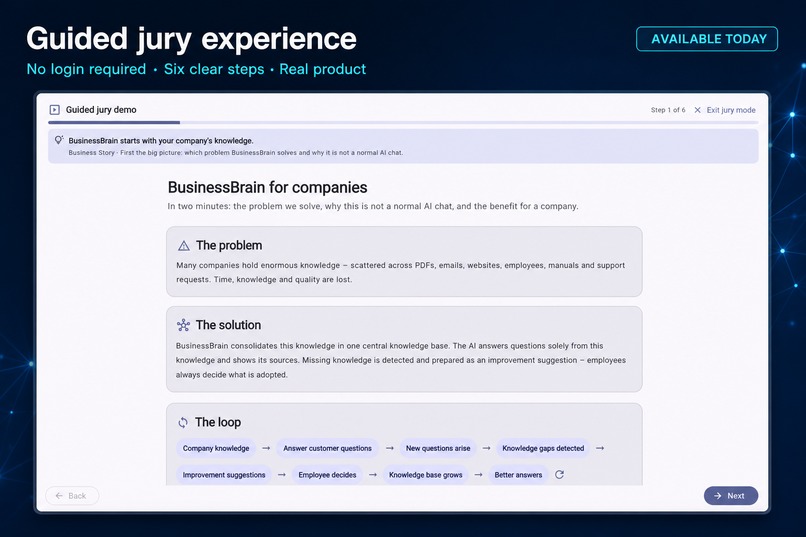806x537 pixels.
Task: Click The solution card heading
Action: click(x=228, y=325)
